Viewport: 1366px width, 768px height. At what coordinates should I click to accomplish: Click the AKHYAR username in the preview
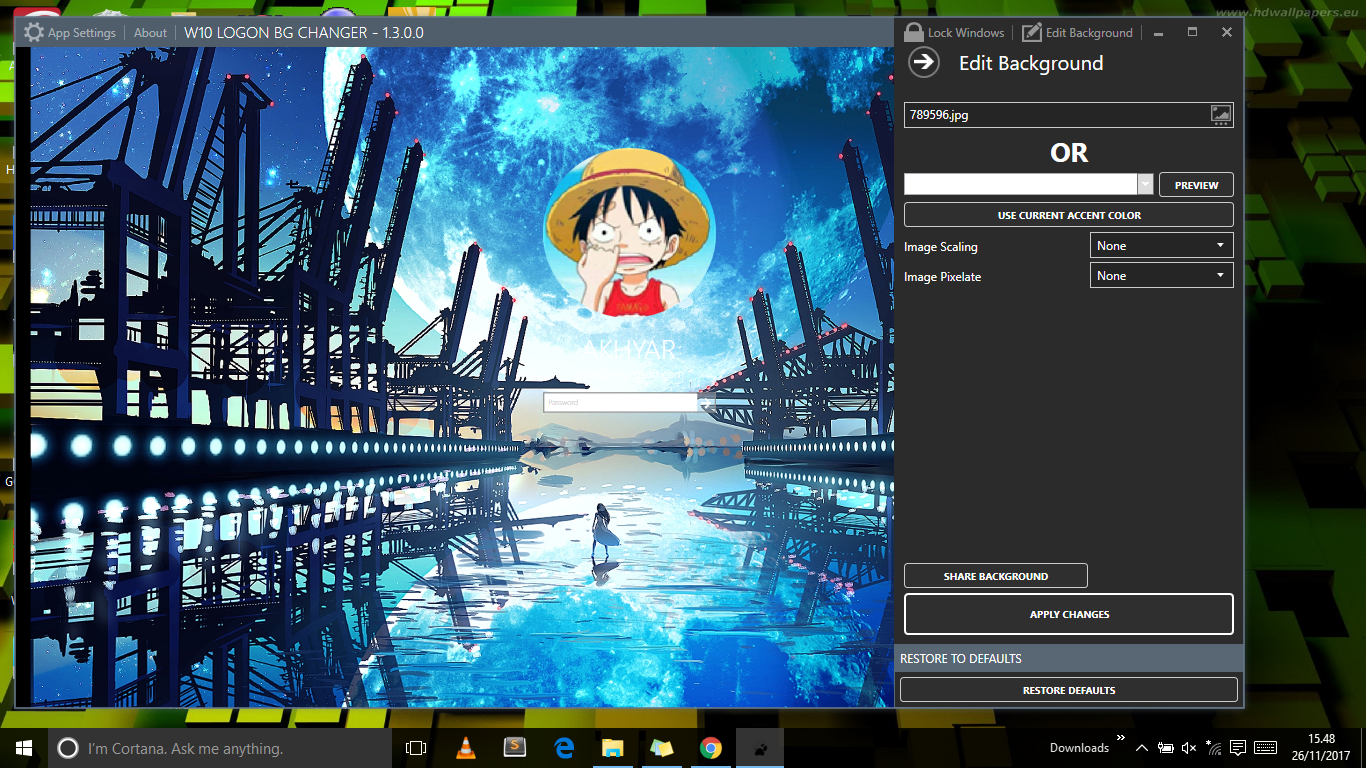tap(630, 349)
